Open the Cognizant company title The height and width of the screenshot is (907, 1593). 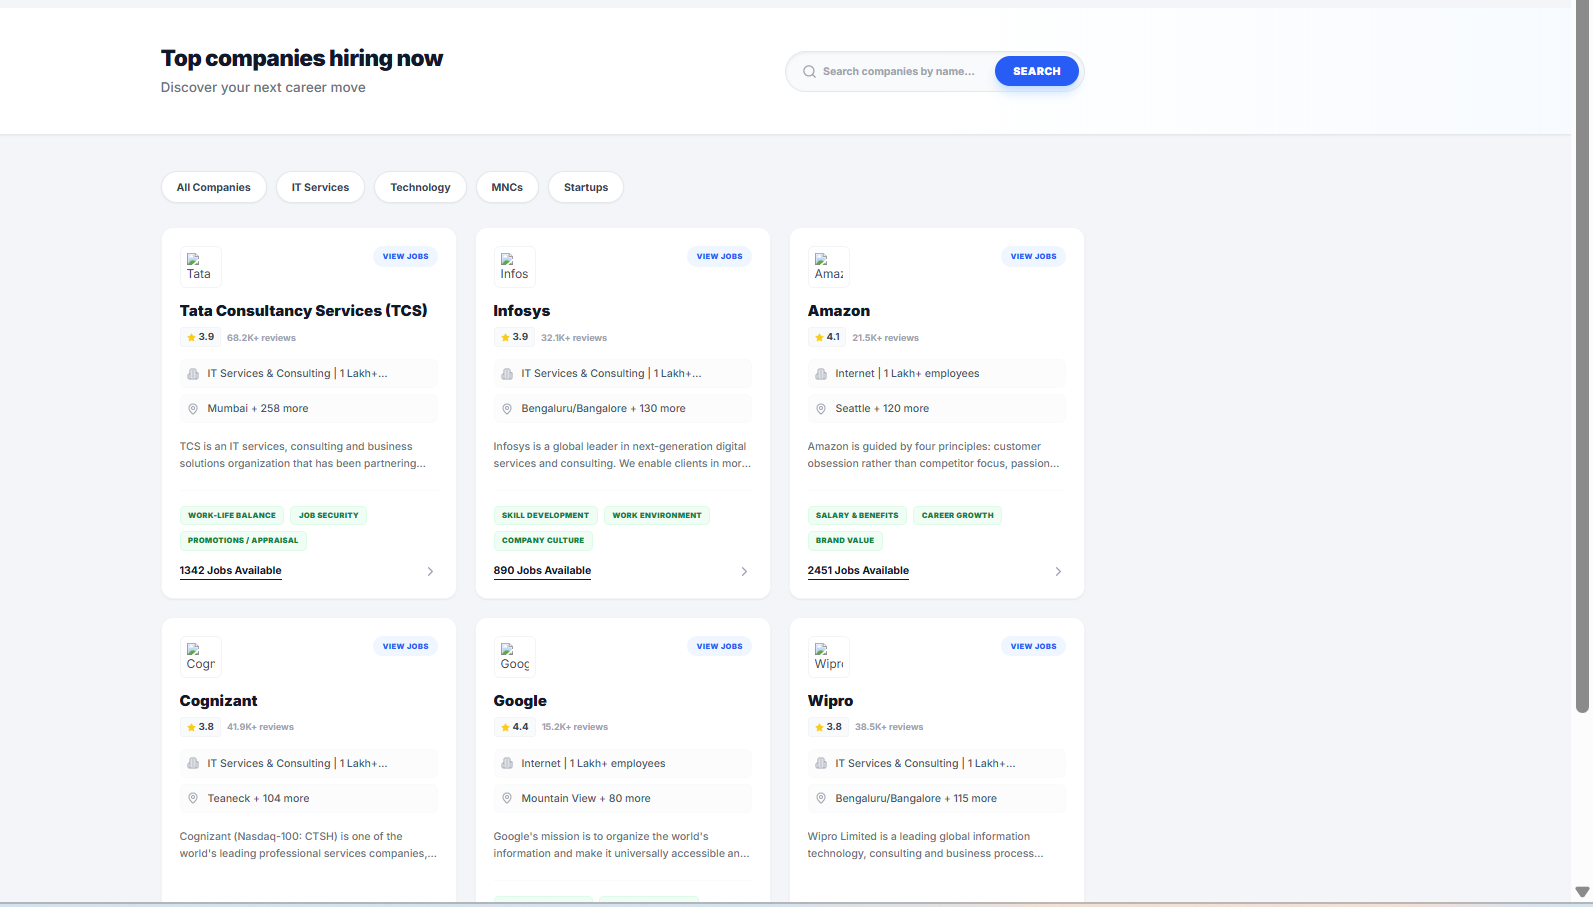click(219, 701)
